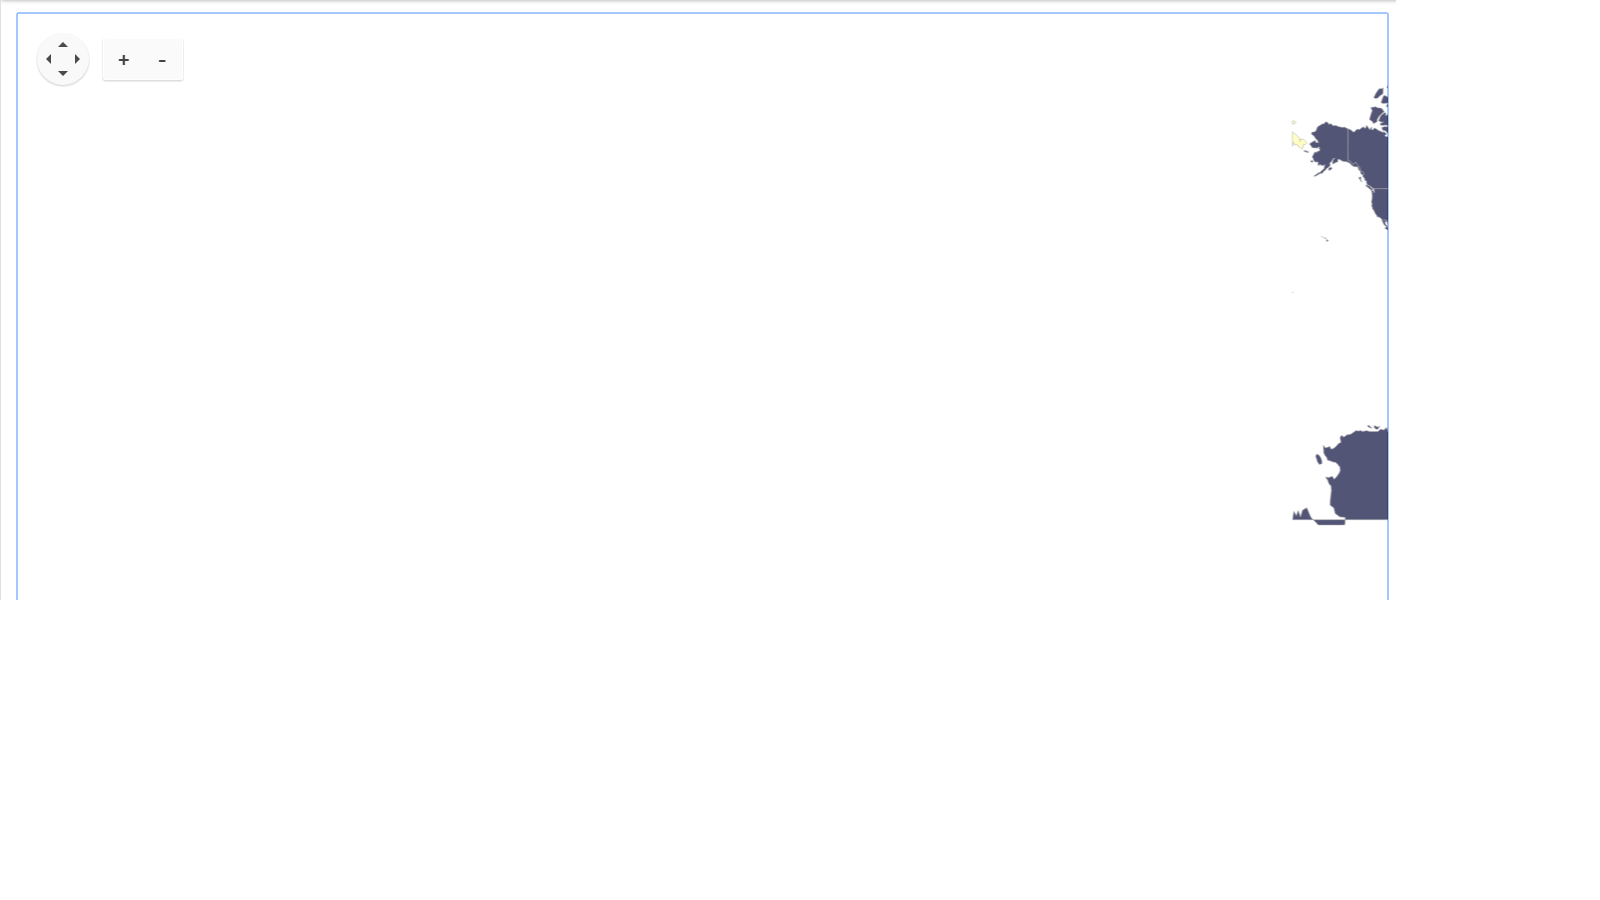Pan the map down with the bottom arrow

tap(63, 73)
